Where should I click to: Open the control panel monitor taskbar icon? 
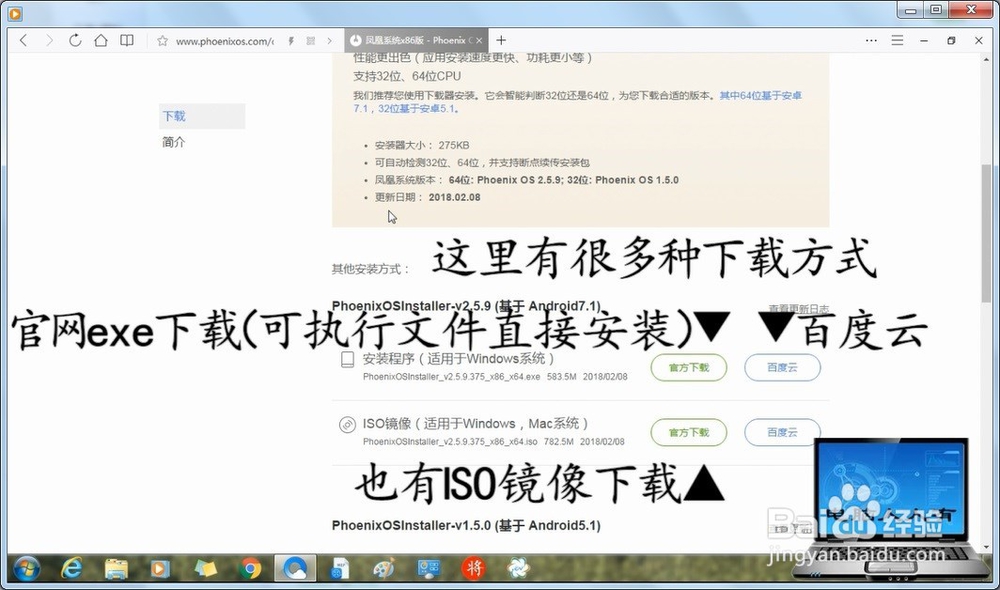(x=429, y=568)
